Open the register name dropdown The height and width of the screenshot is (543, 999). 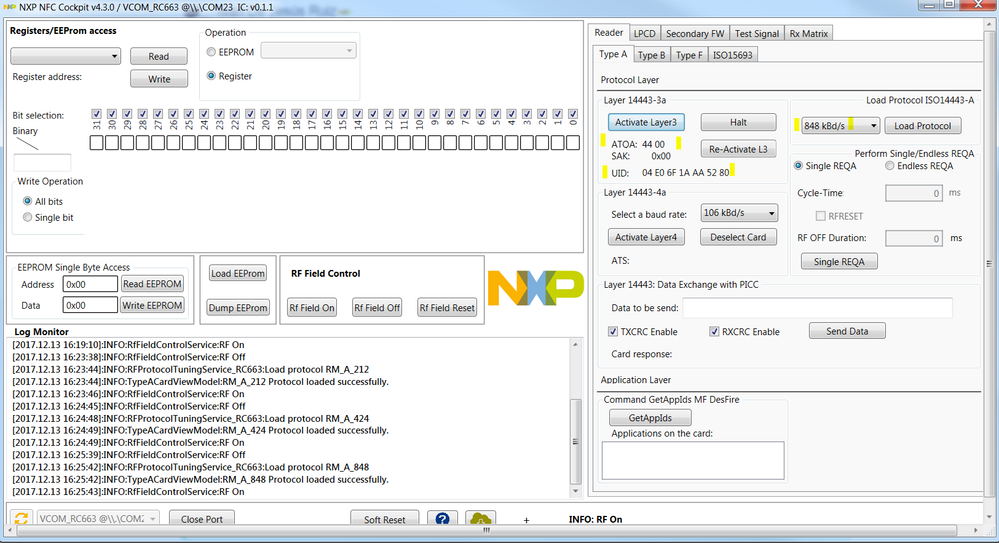65,56
